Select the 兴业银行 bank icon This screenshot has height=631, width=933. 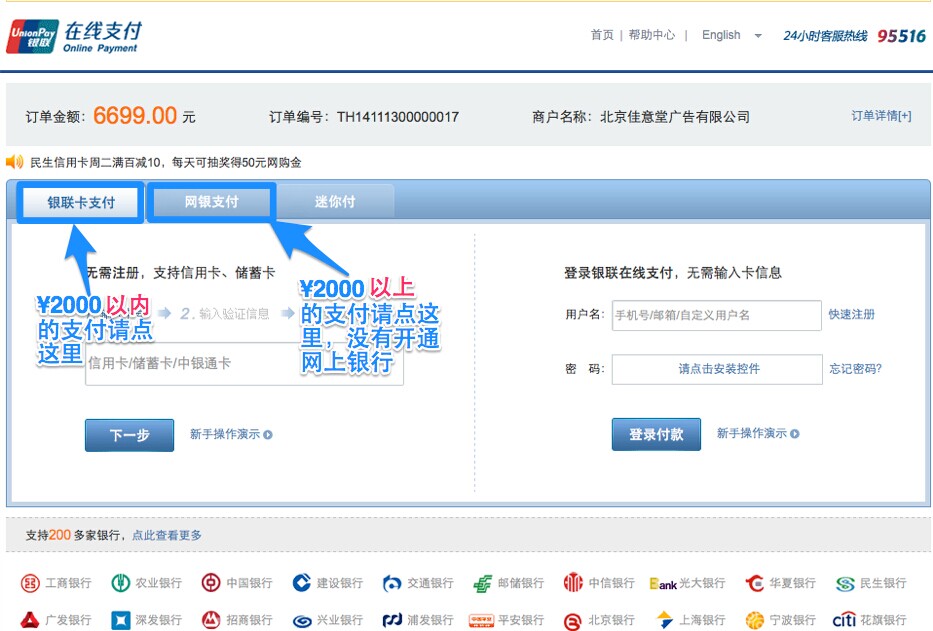click(x=302, y=621)
